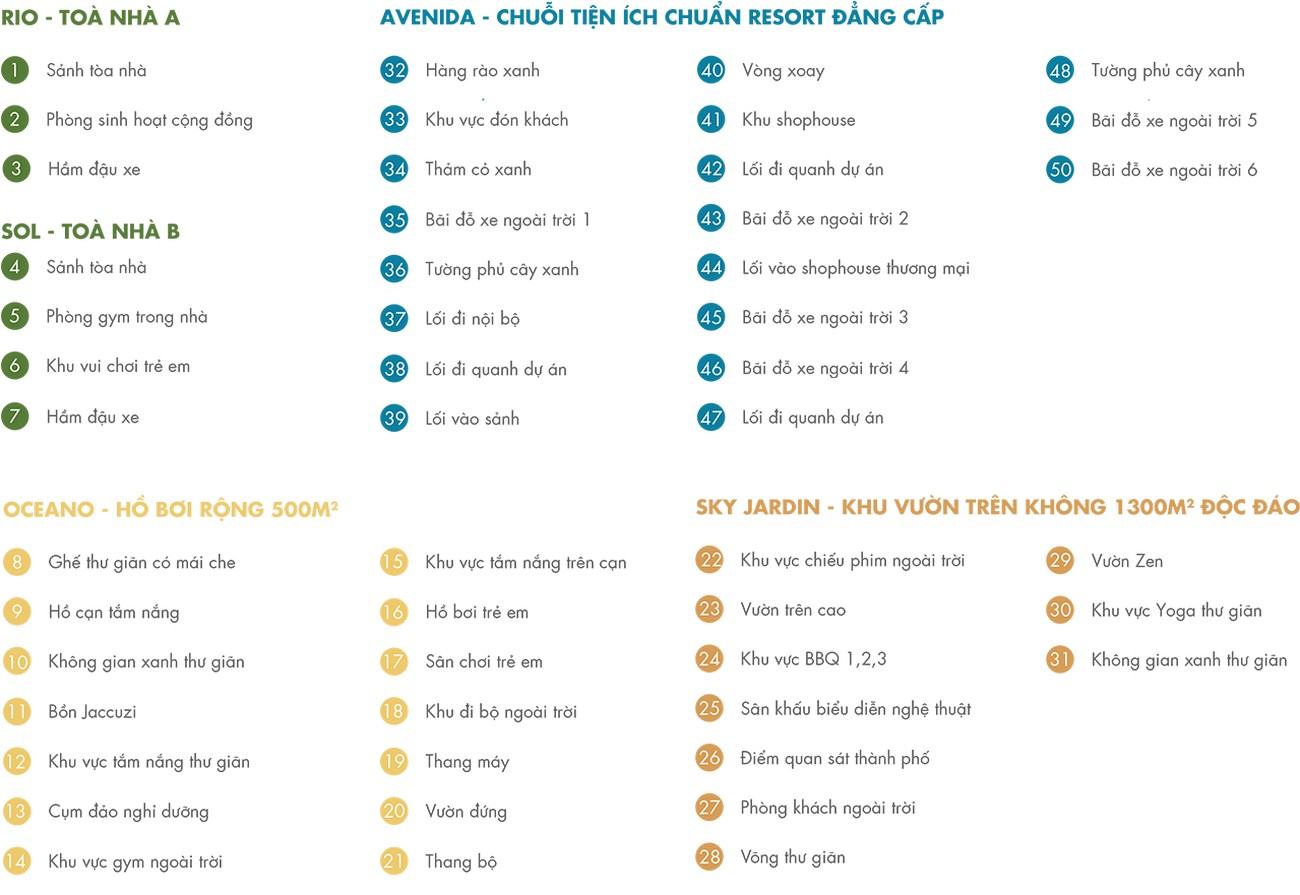Select the yellow number 16 circle badge
This screenshot has width=1300, height=895.
coord(394,612)
